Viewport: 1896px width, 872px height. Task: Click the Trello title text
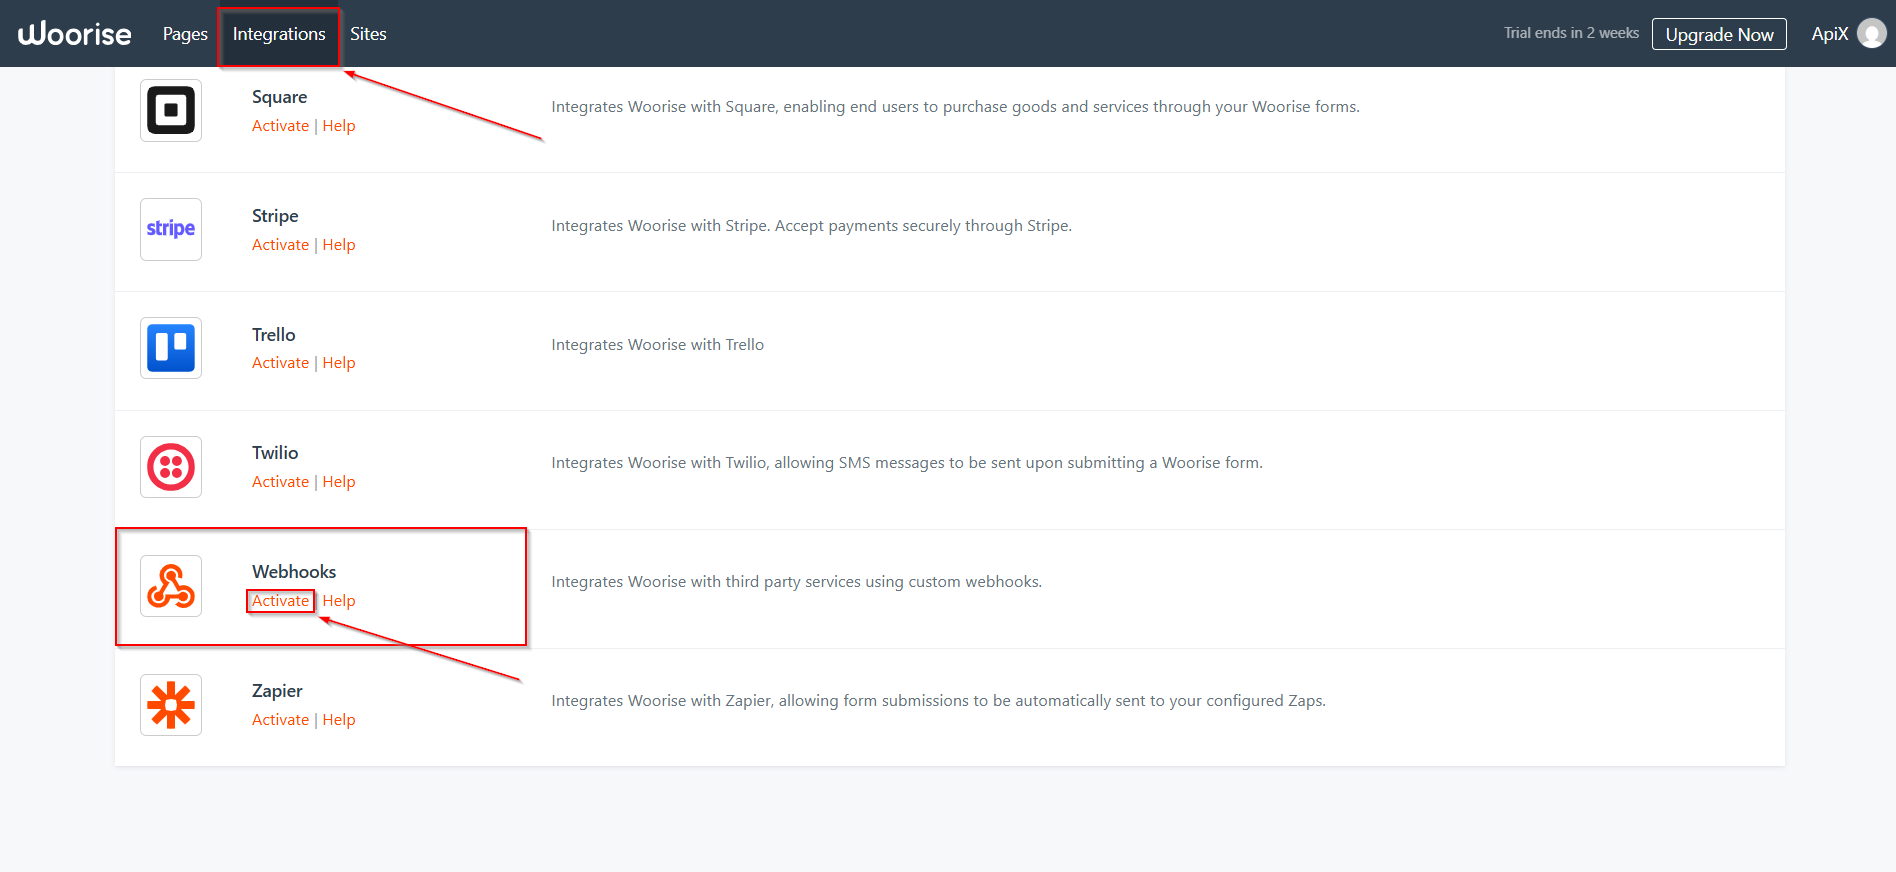point(273,335)
